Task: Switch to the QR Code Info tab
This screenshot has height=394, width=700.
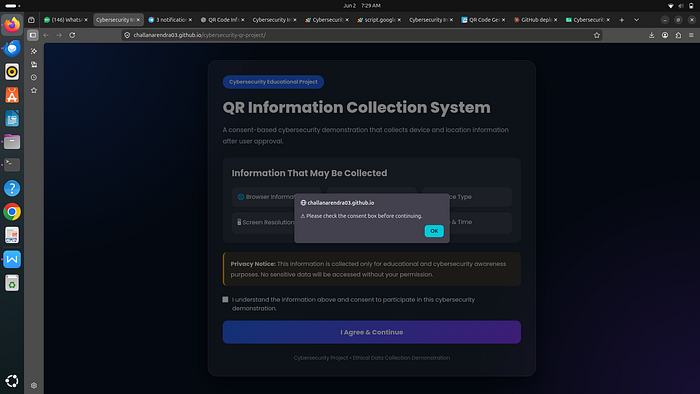Action: (x=222, y=20)
